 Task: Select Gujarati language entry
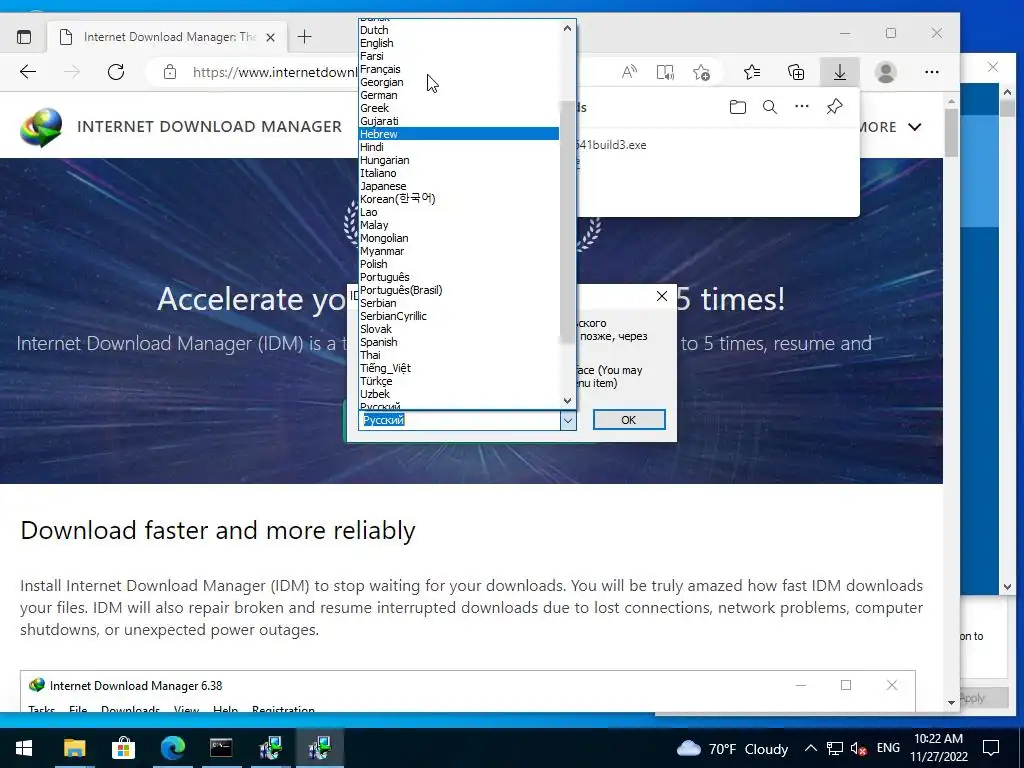459,121
